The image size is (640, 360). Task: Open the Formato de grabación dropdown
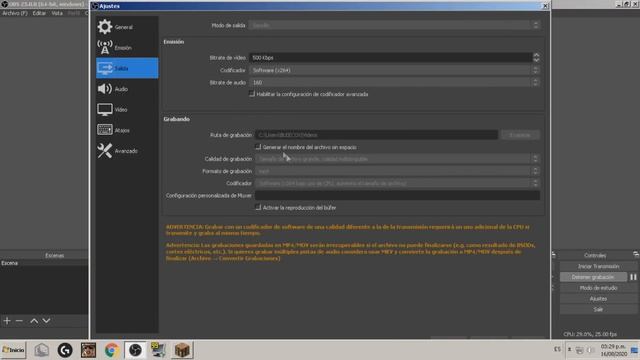pyautogui.click(x=398, y=171)
